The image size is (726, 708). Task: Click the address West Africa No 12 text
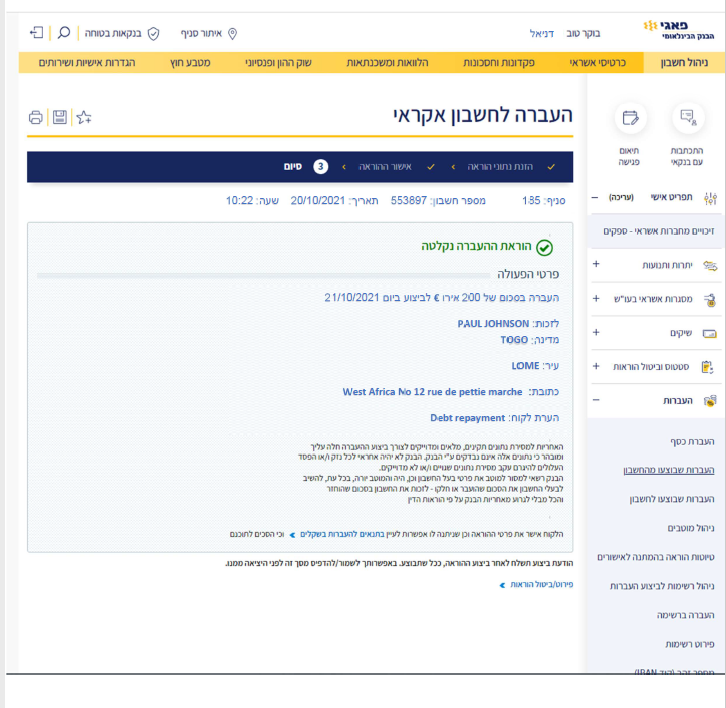click(432, 392)
